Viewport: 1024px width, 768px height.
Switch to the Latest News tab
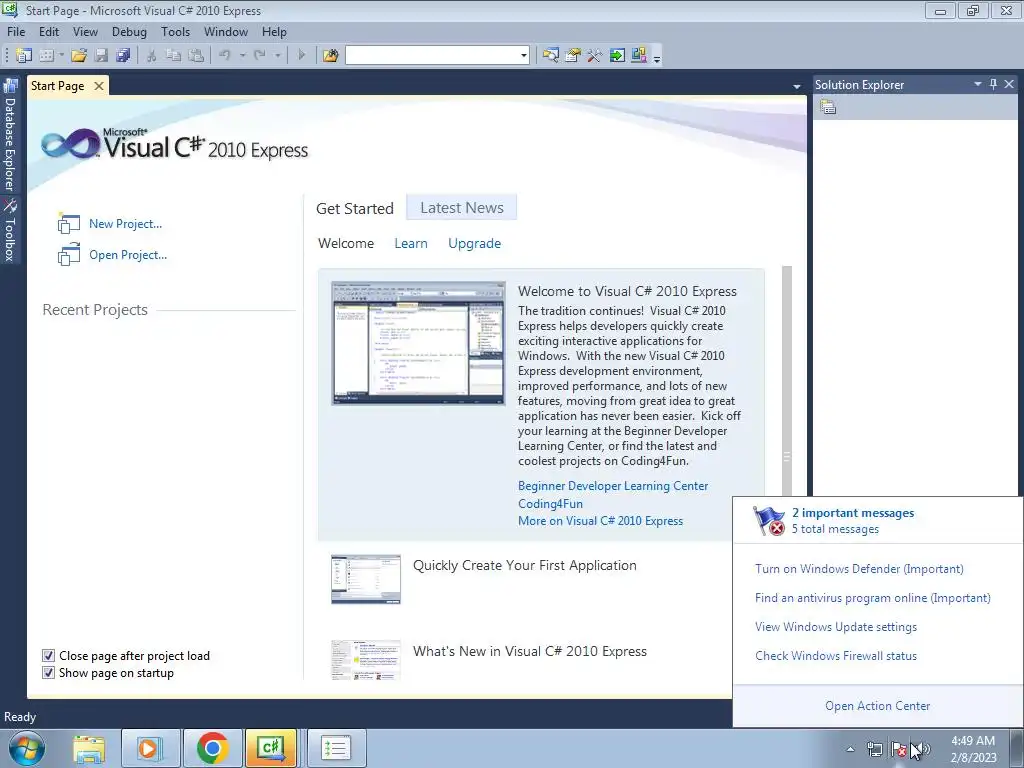pyautogui.click(x=462, y=208)
